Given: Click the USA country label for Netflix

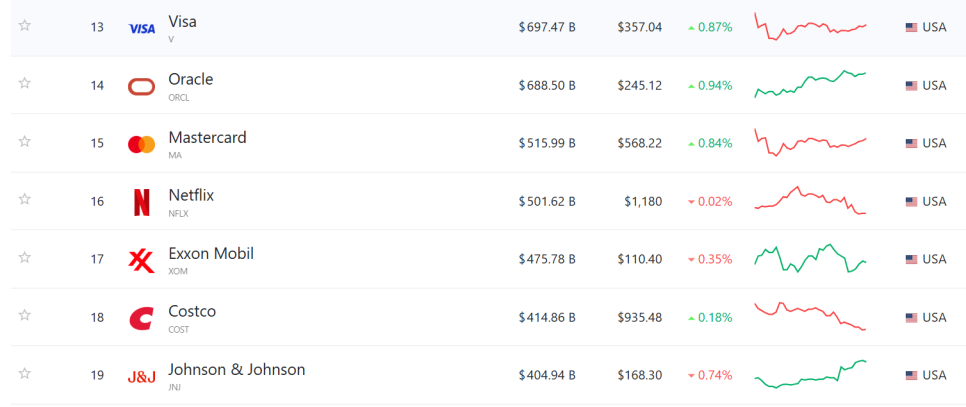Looking at the screenshot, I should pos(934,201).
